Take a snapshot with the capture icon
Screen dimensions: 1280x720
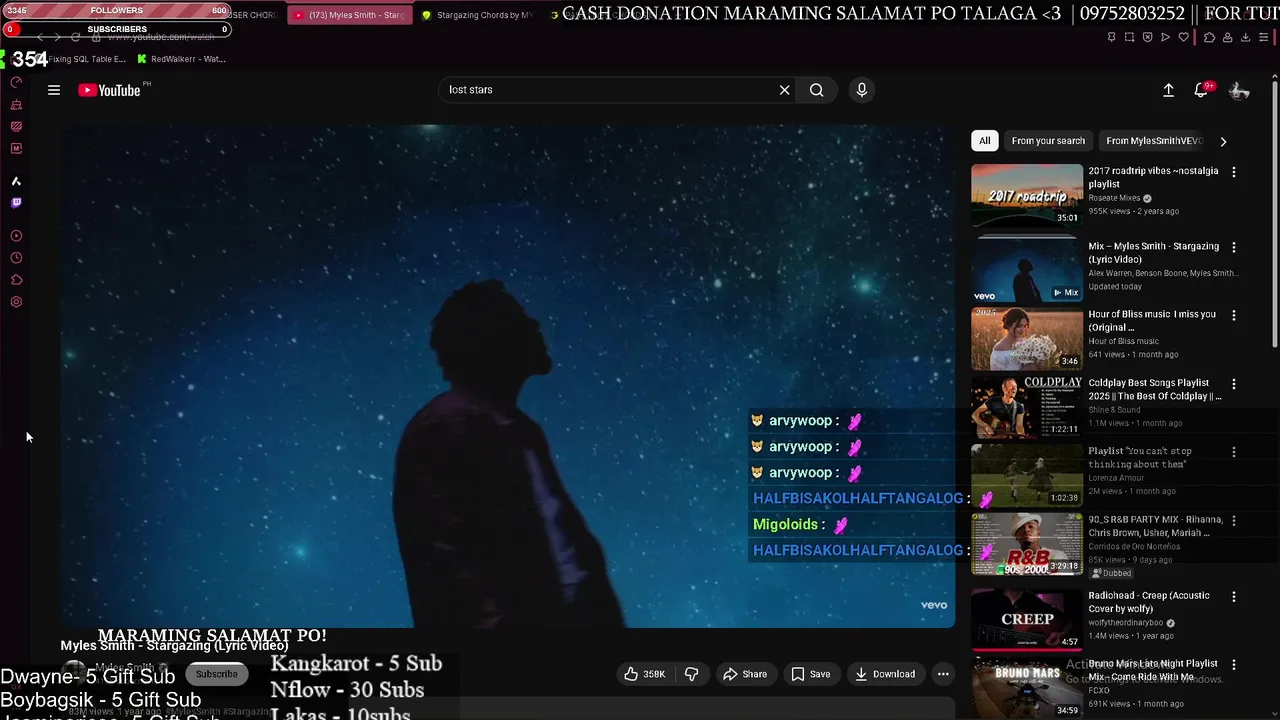click(x=1129, y=37)
